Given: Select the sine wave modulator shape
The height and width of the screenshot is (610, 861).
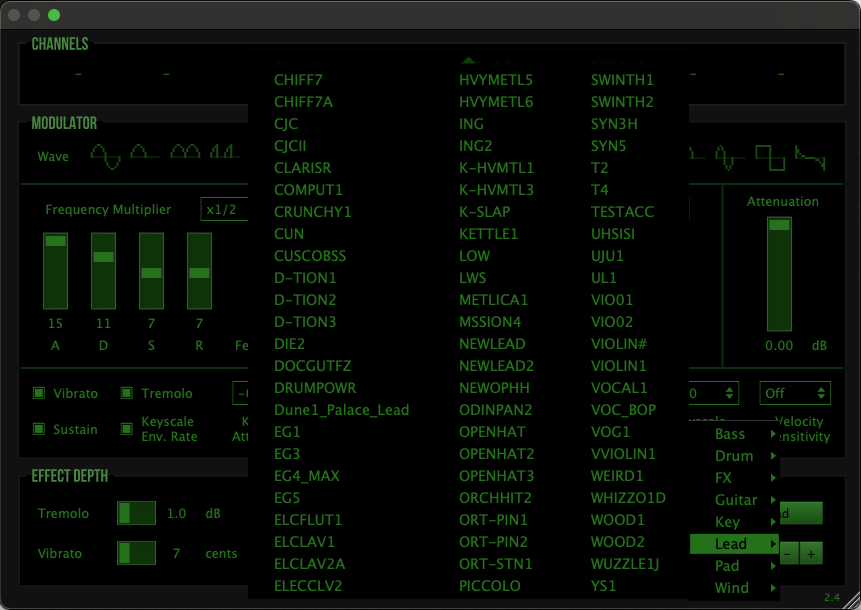Looking at the screenshot, I should point(105,155).
